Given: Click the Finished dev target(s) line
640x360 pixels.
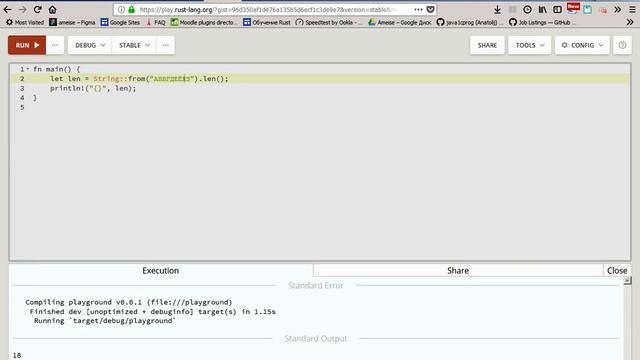Looking at the screenshot, I should (152, 311).
